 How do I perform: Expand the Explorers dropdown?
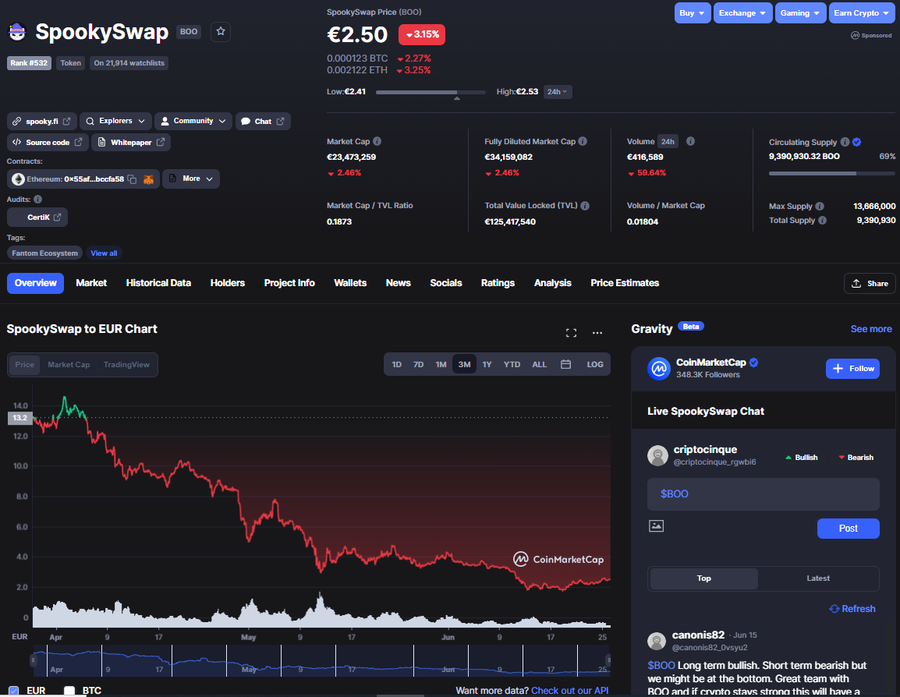(115, 121)
